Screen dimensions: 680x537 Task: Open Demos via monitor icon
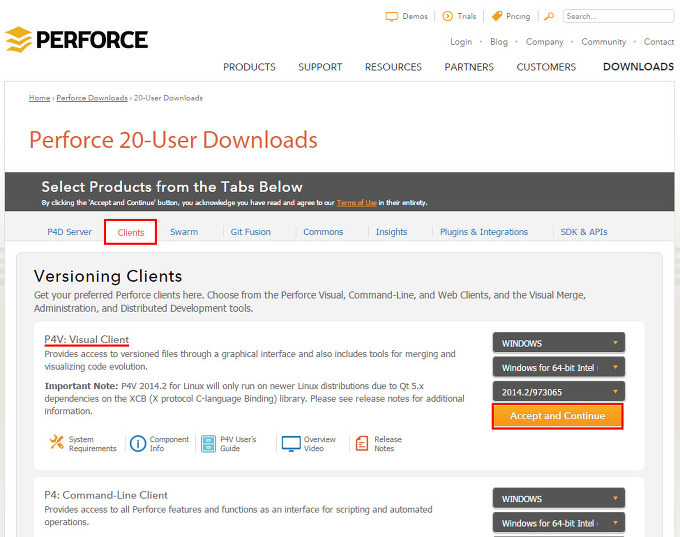[392, 16]
